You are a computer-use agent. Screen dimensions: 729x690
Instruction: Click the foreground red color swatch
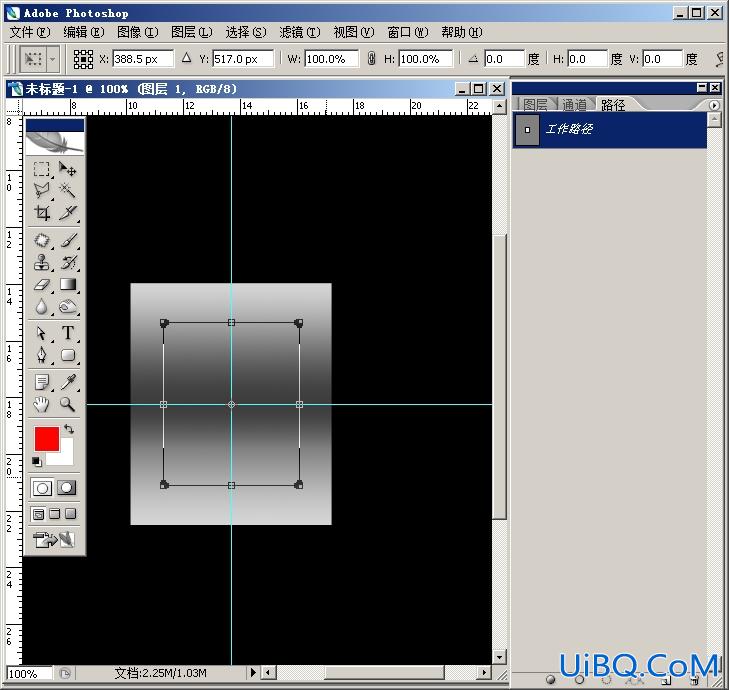tap(47, 439)
